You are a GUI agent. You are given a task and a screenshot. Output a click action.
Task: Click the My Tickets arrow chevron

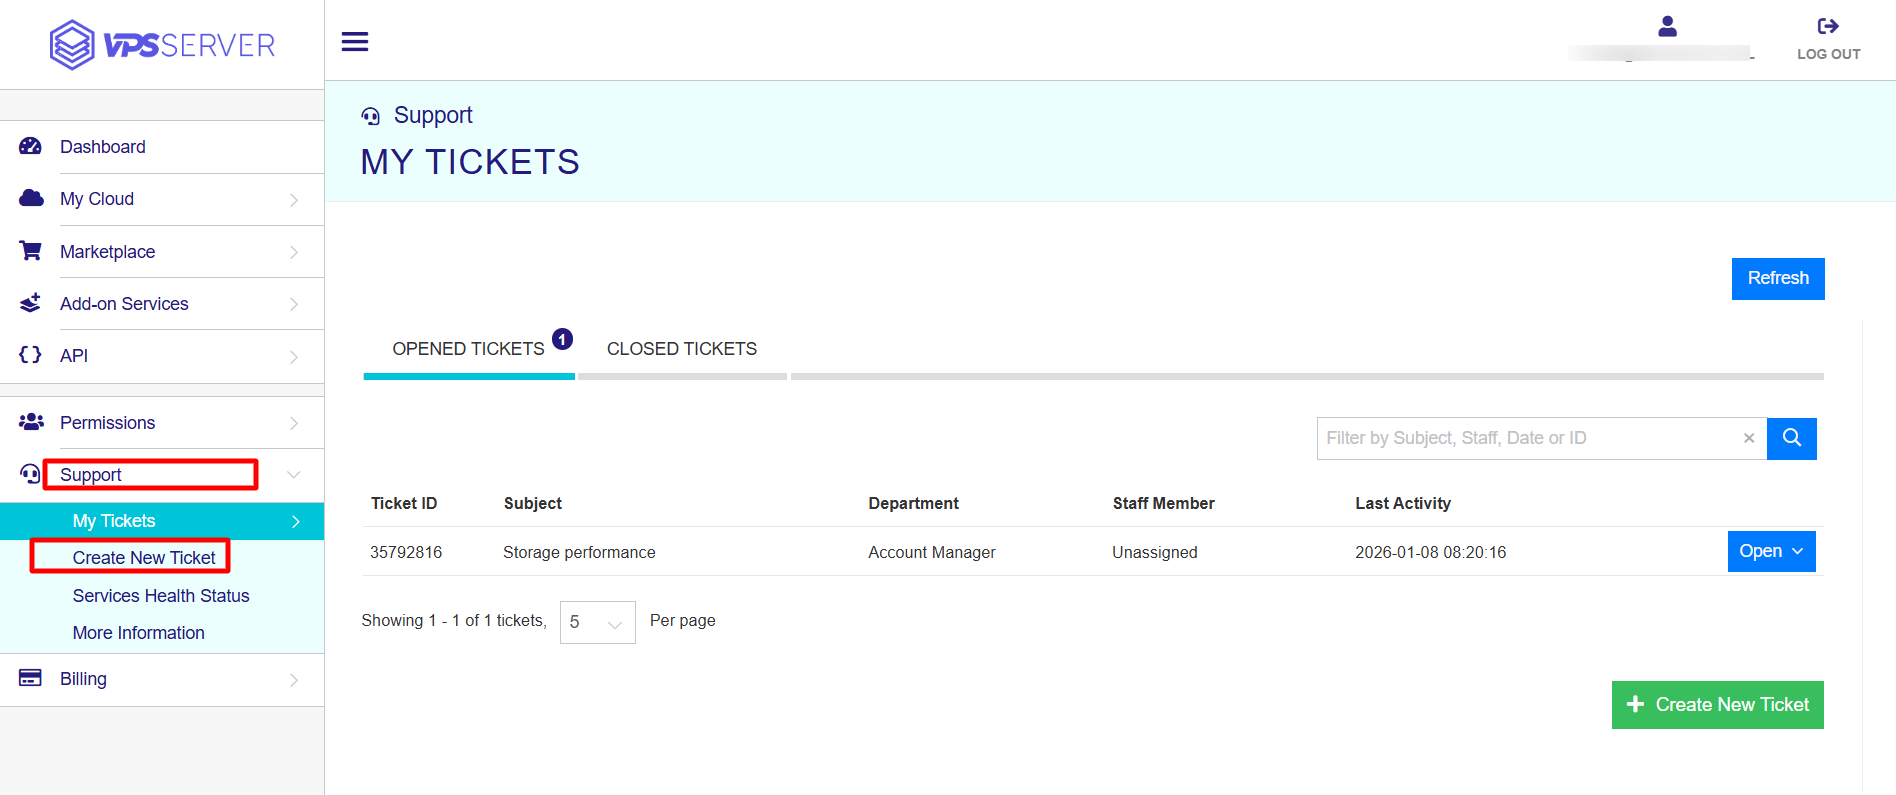click(296, 522)
